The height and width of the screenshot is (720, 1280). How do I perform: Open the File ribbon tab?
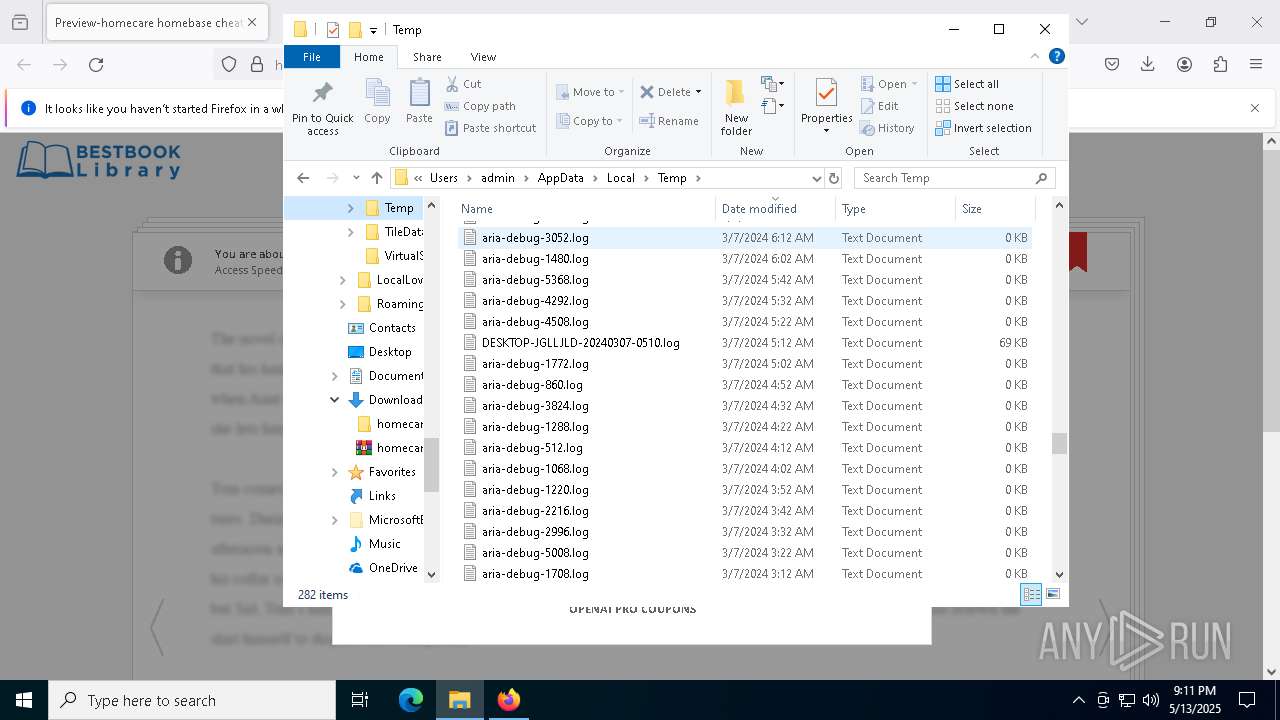tap(312, 57)
